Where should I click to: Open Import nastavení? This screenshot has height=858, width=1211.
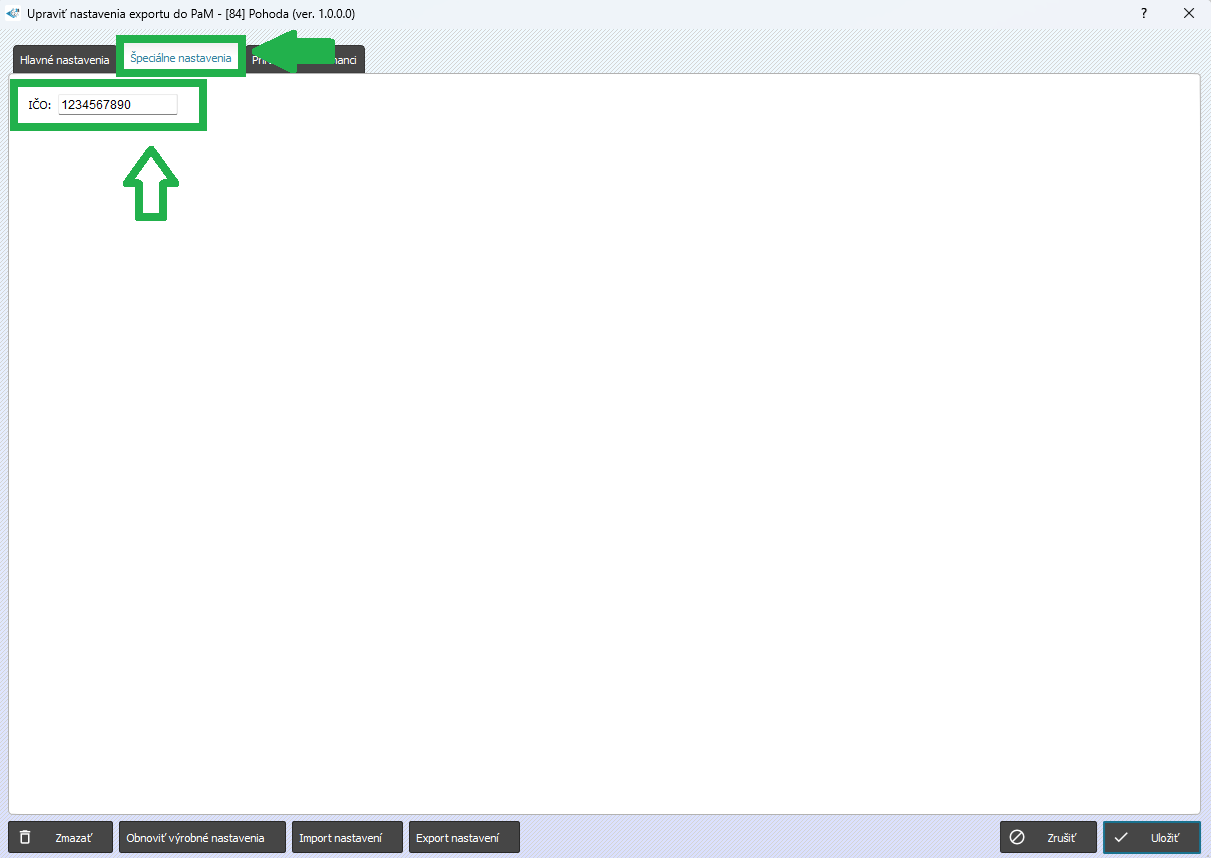click(348, 837)
